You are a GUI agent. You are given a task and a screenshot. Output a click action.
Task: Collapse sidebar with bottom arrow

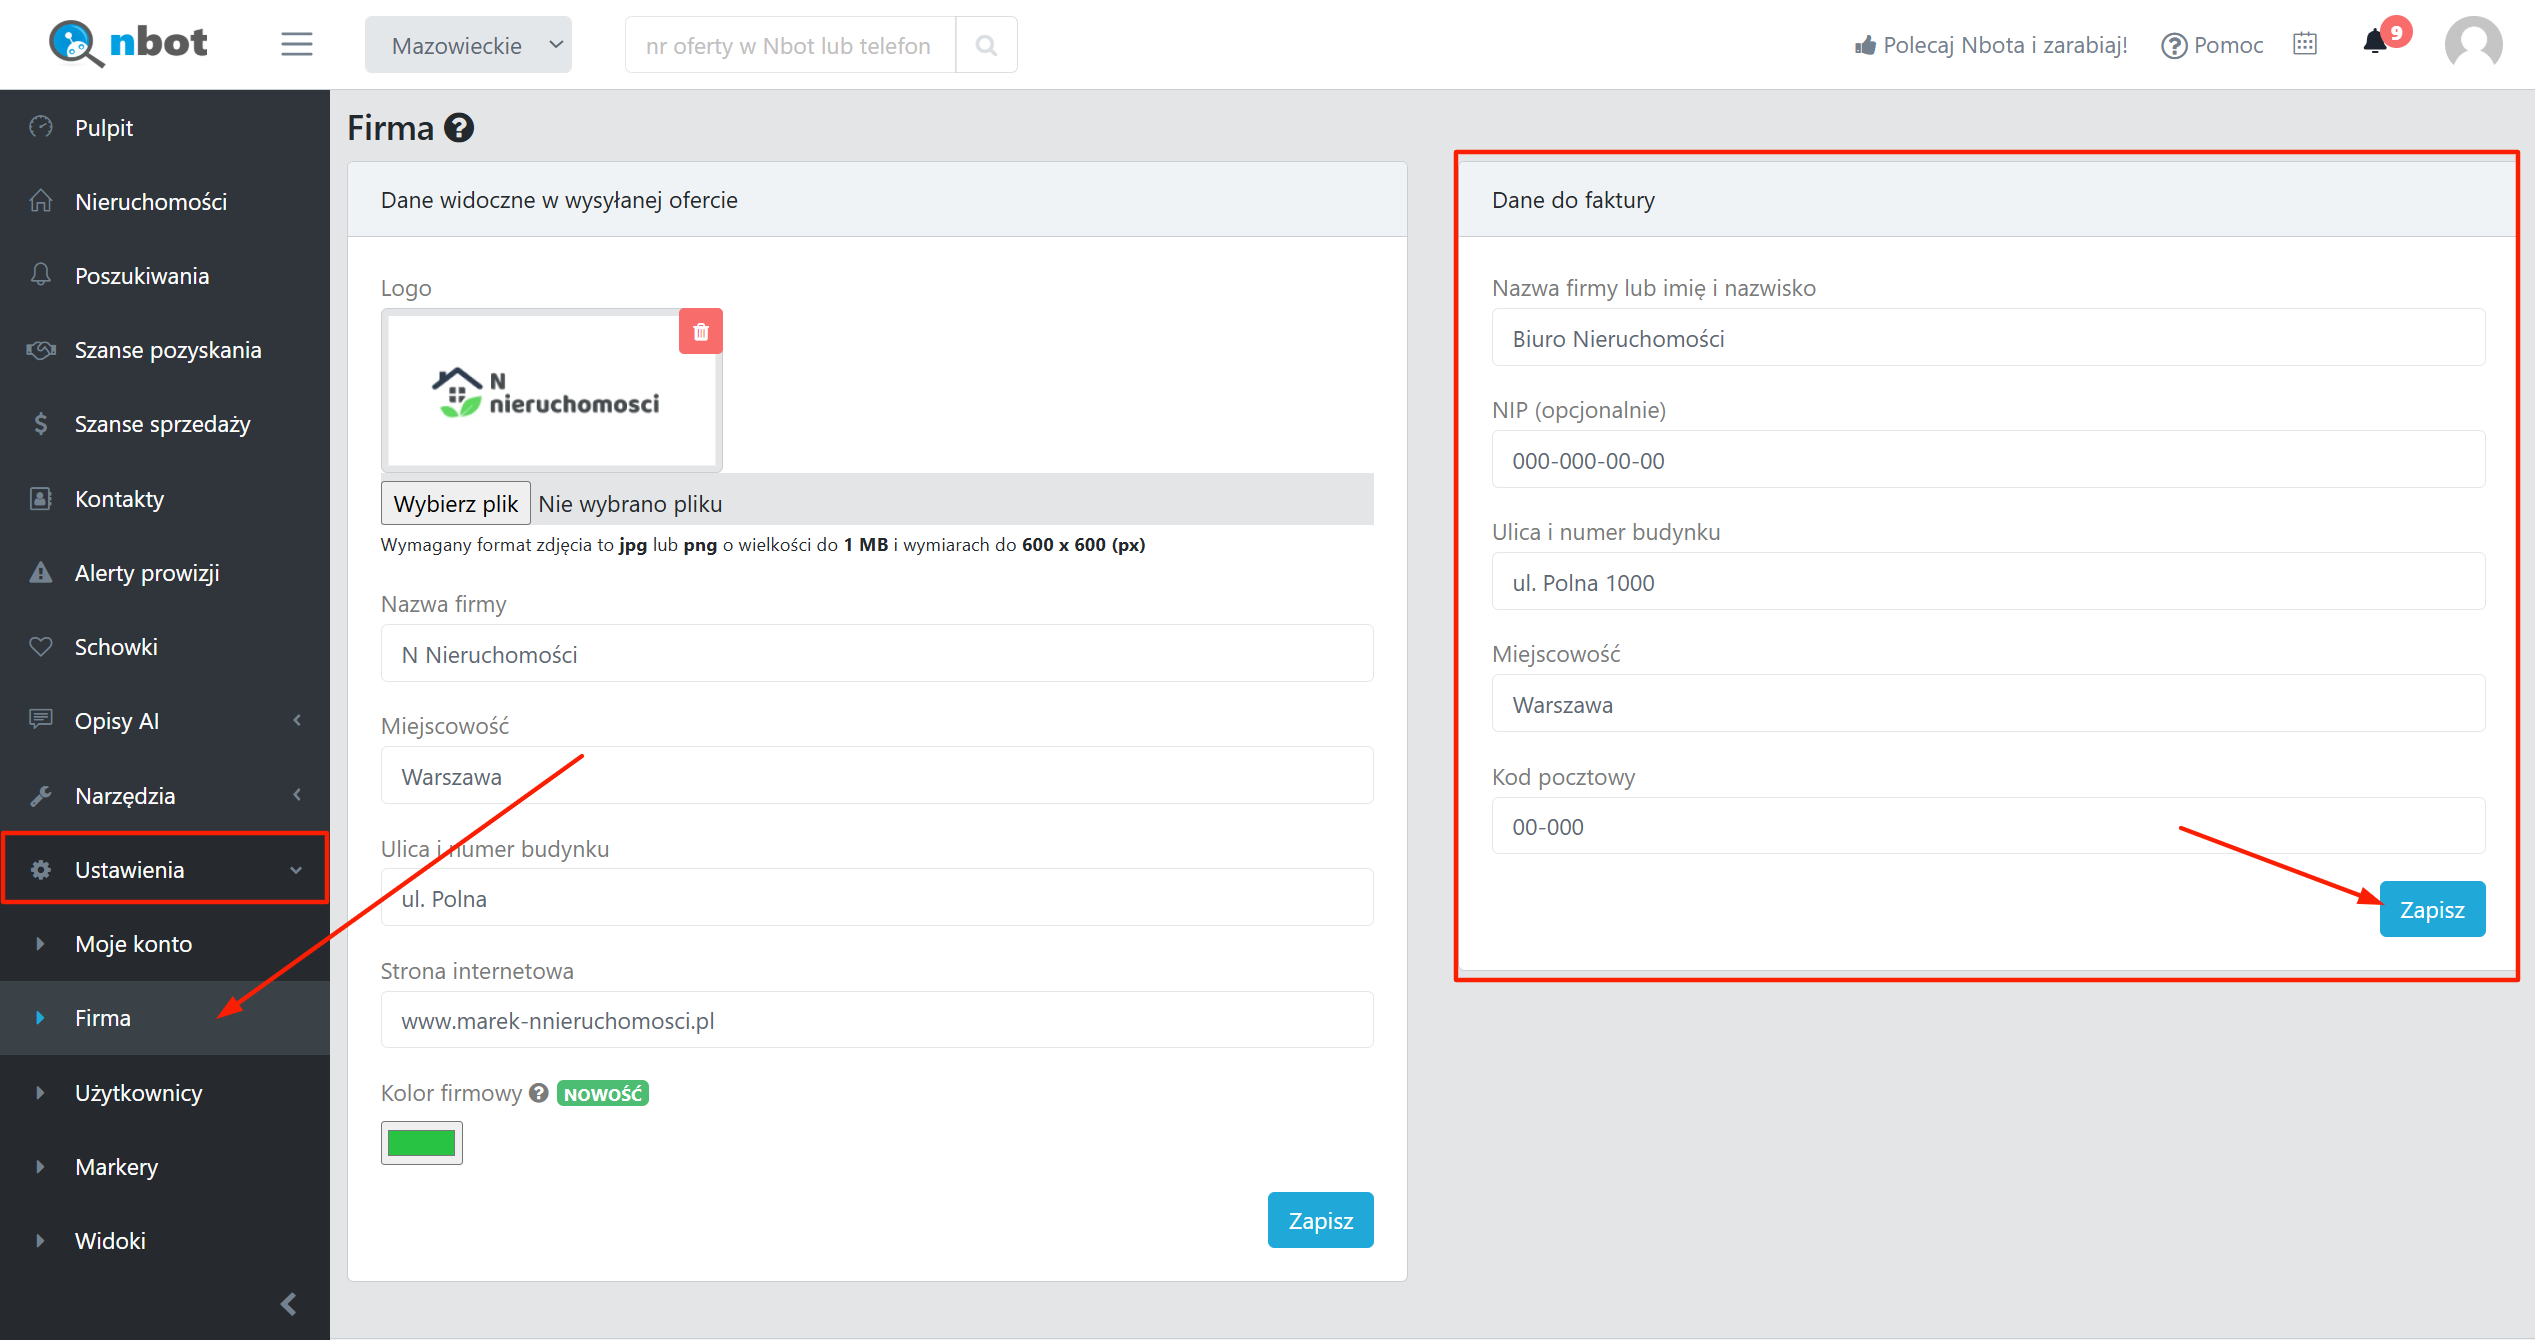[288, 1304]
